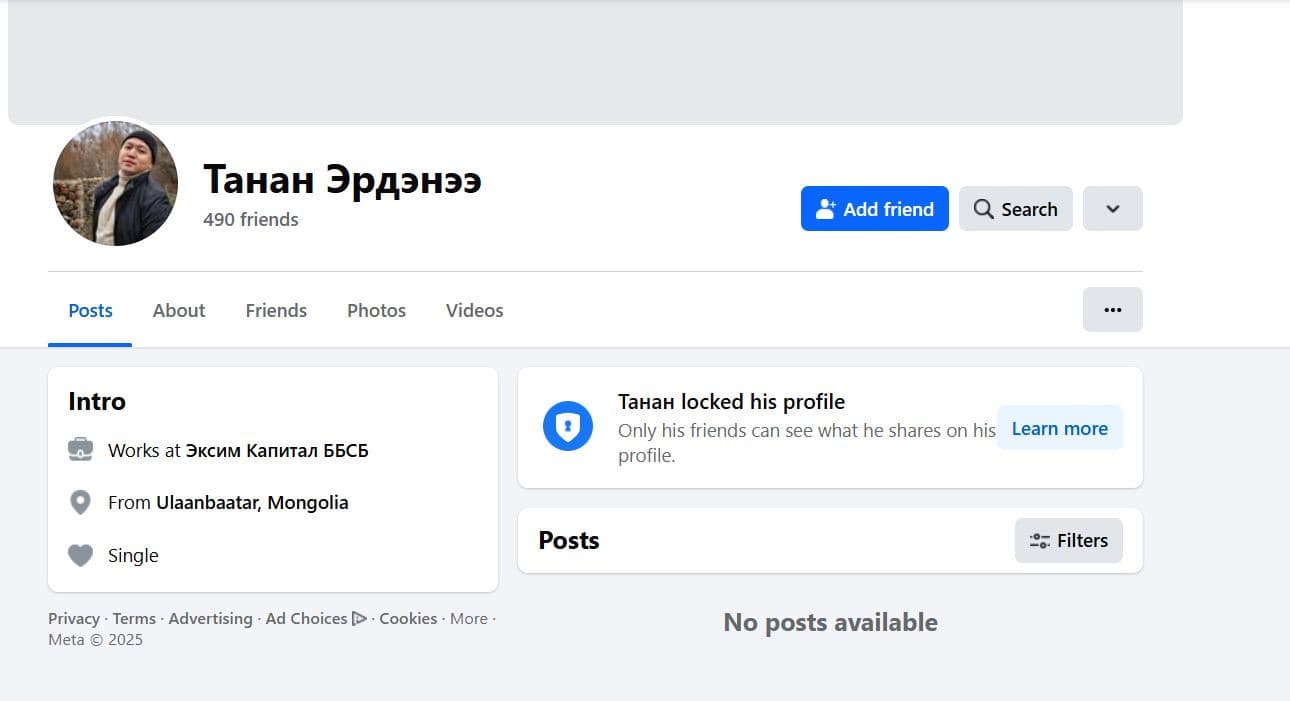Viewport: 1290px width, 701px height.
Task: Click the Privacy footer link
Action: (74, 618)
